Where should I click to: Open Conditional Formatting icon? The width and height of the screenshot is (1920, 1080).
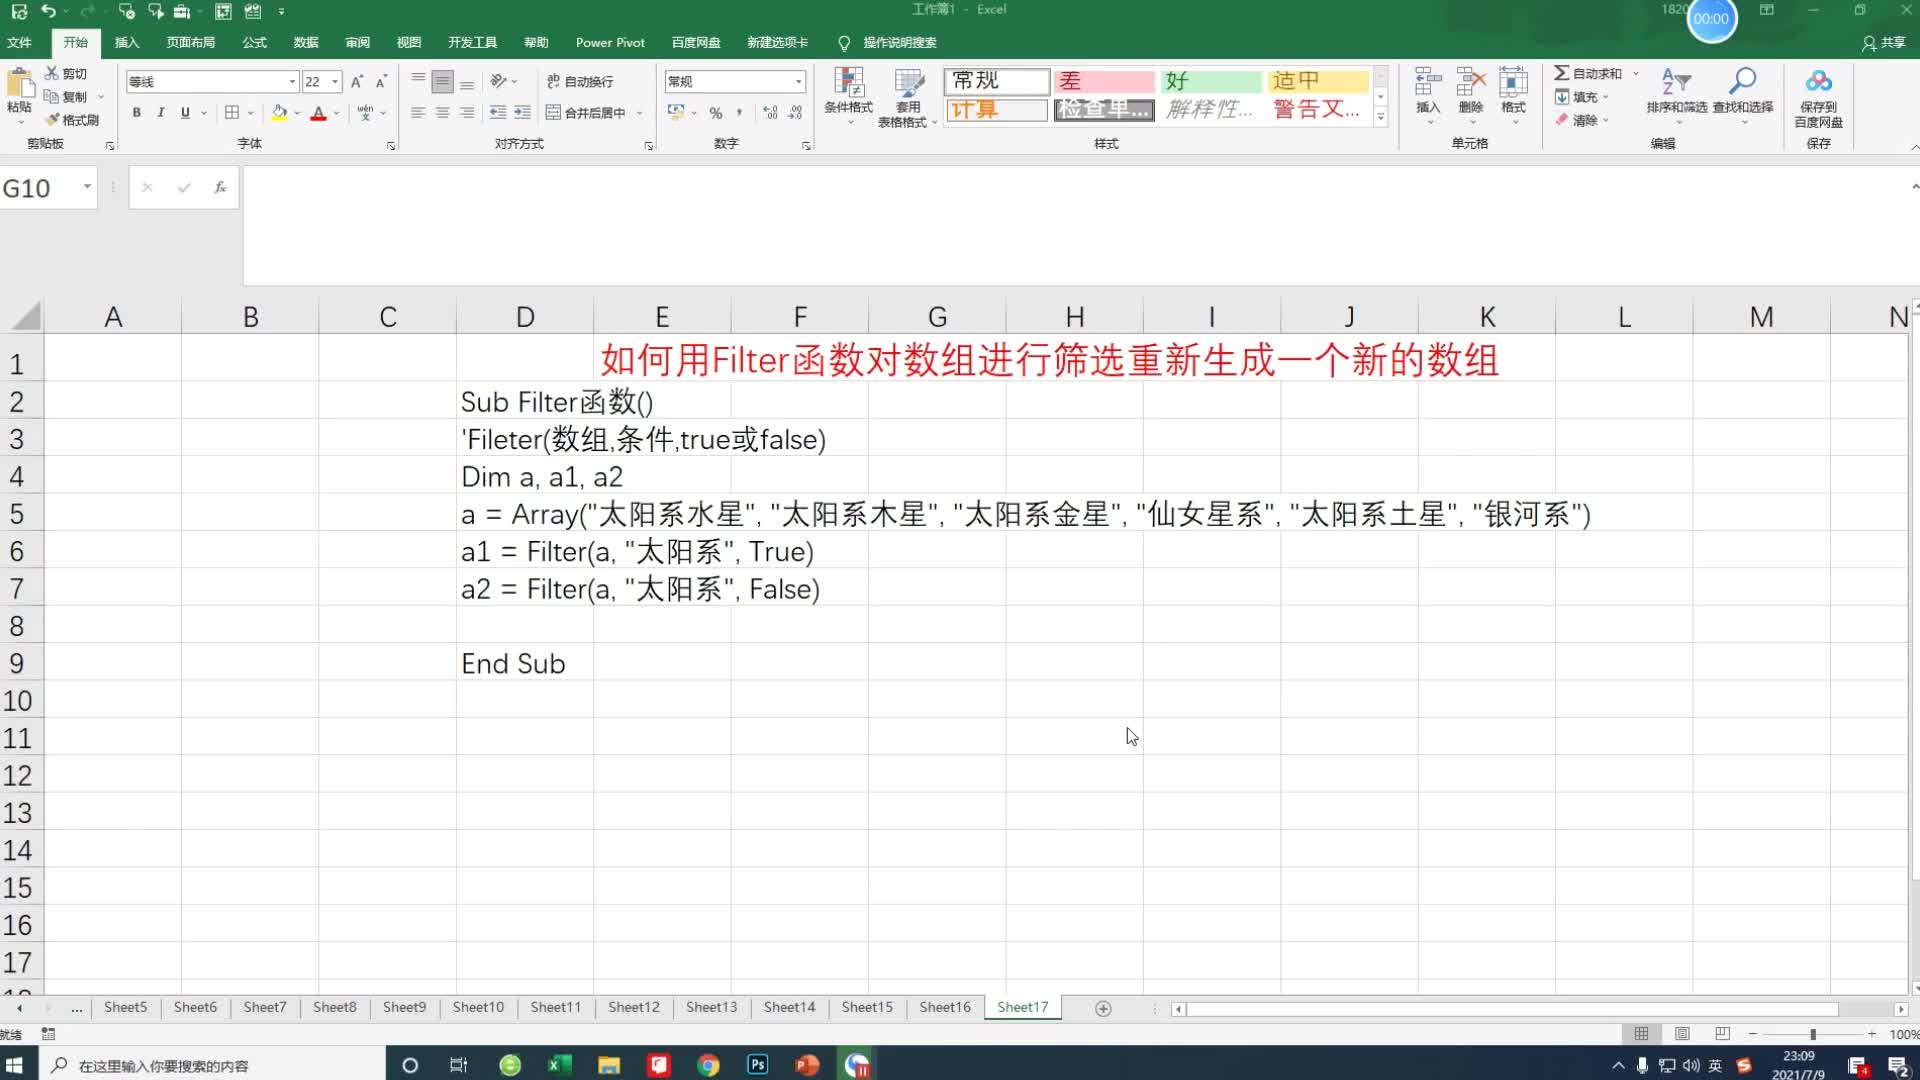pos(849,82)
